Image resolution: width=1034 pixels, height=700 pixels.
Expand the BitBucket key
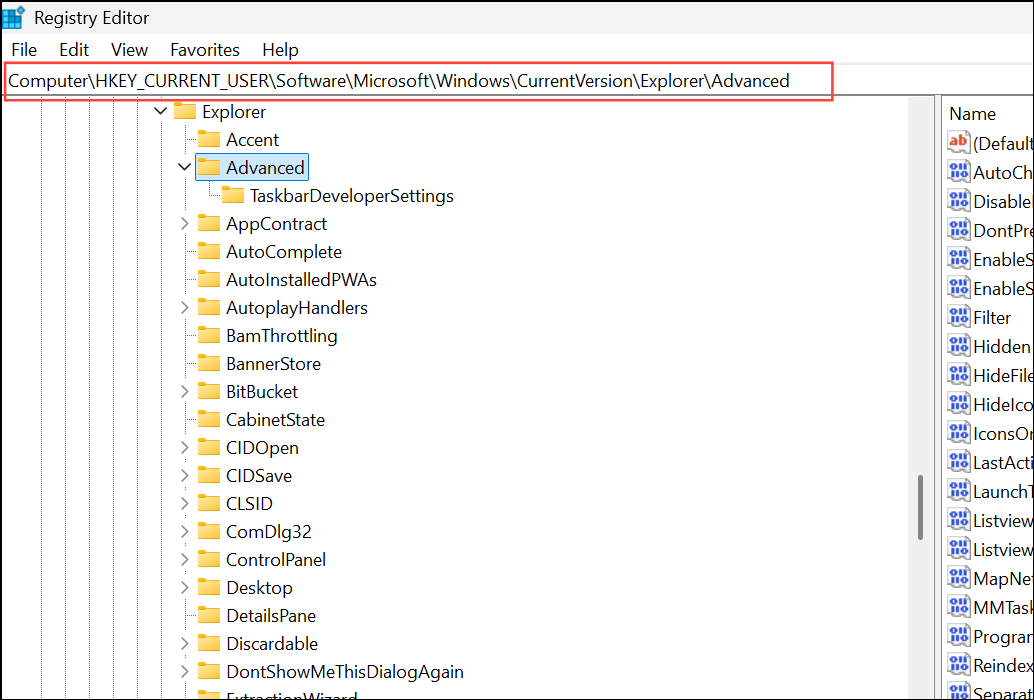185,392
